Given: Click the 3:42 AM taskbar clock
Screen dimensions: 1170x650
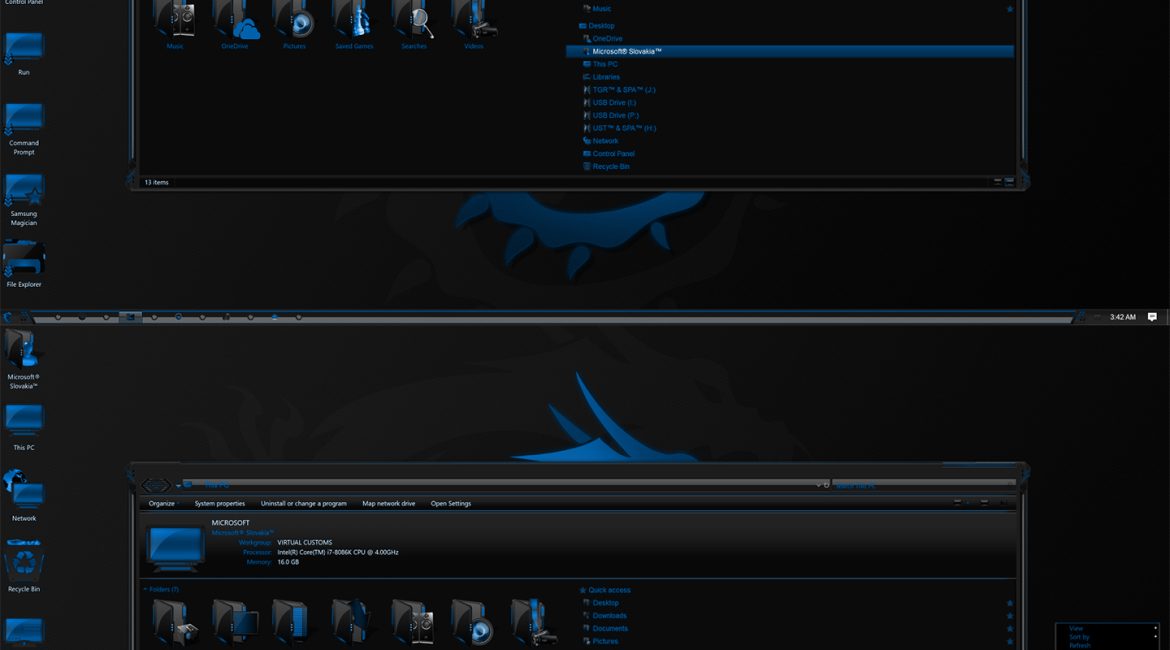Looking at the screenshot, I should pos(1122,317).
